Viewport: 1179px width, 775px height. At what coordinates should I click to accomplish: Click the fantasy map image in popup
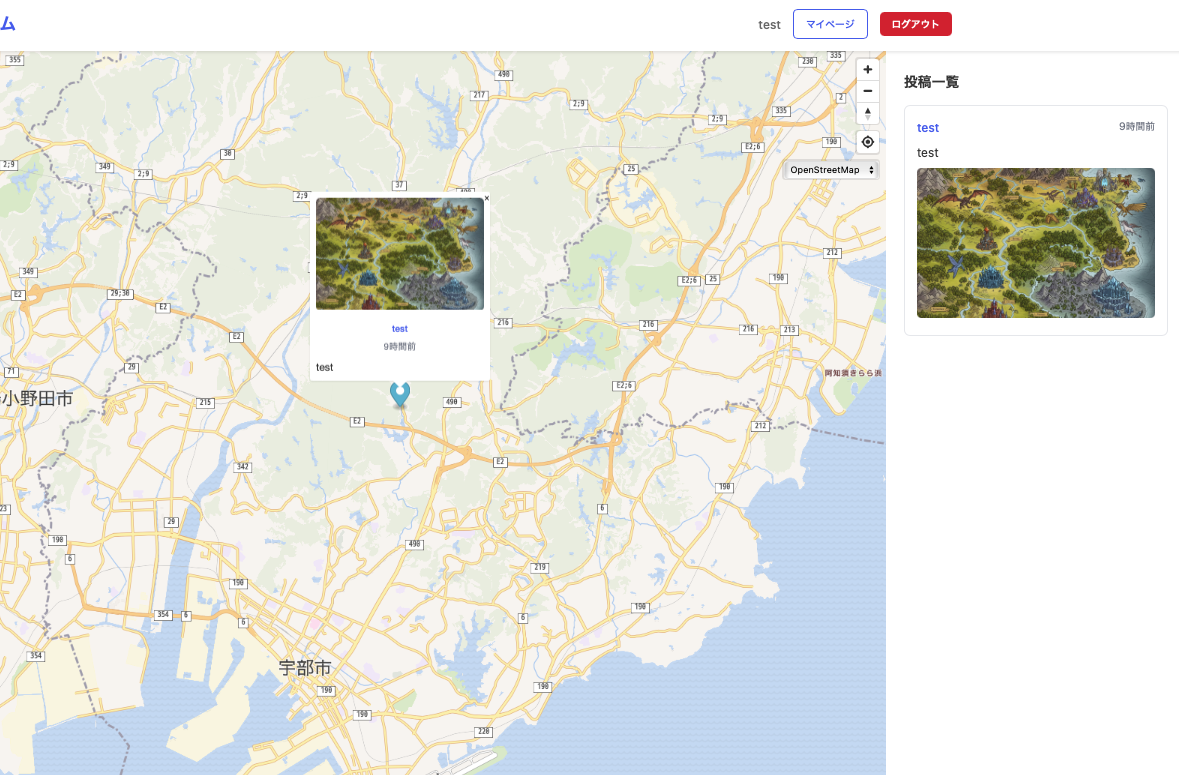400,254
